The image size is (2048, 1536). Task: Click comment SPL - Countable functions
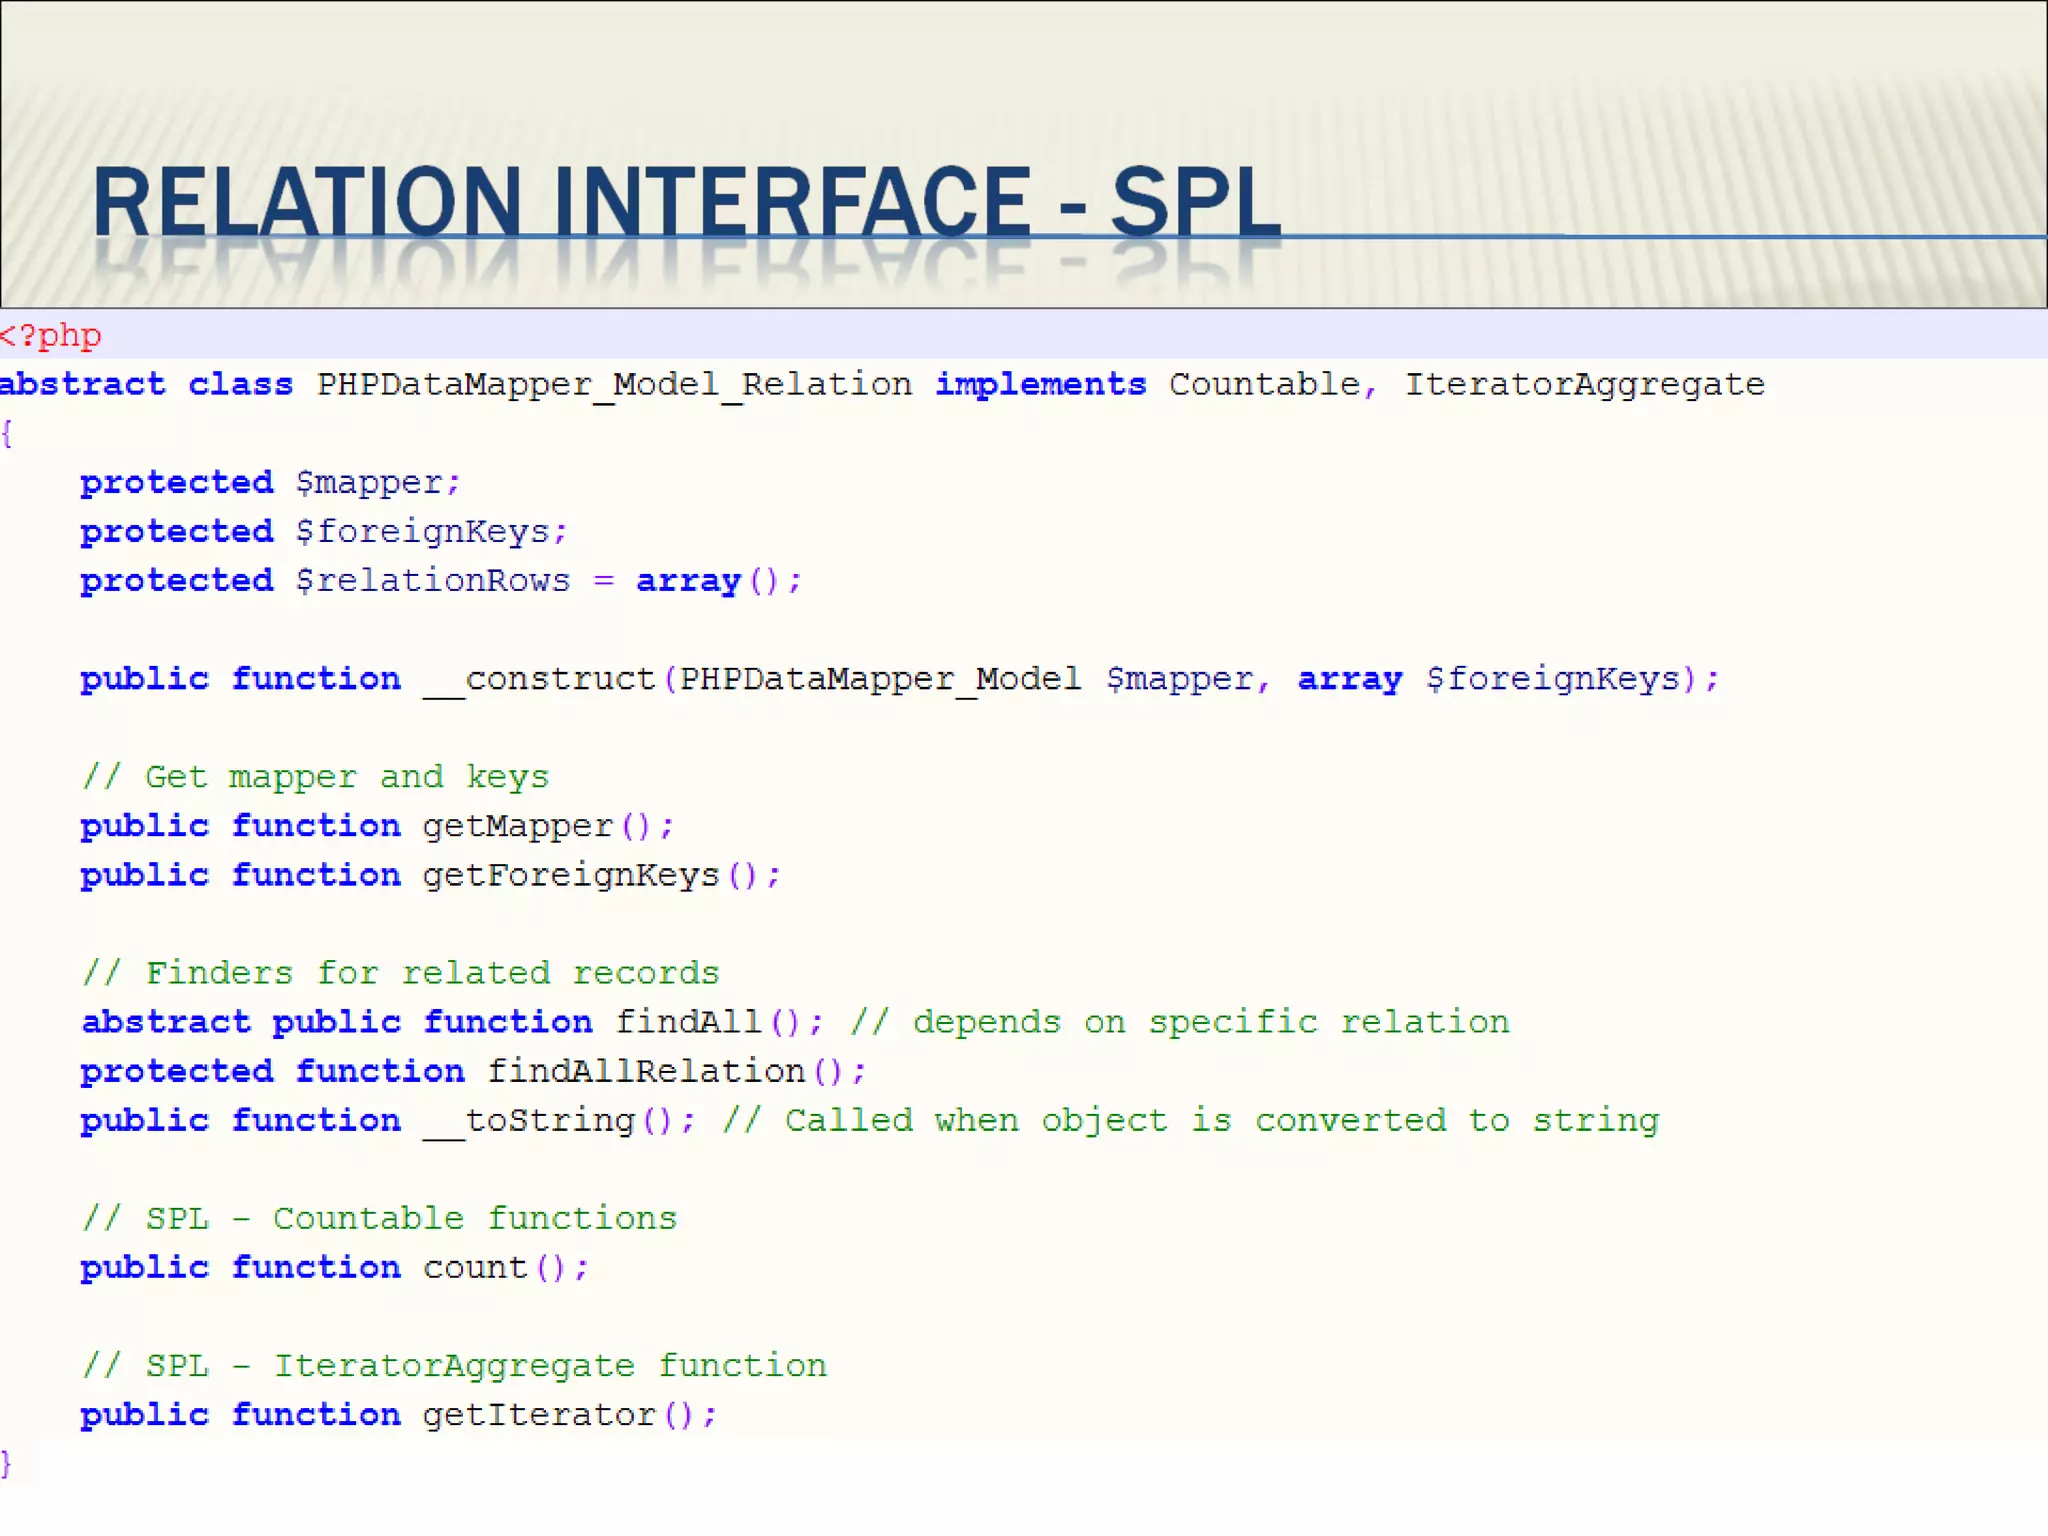(x=379, y=1218)
